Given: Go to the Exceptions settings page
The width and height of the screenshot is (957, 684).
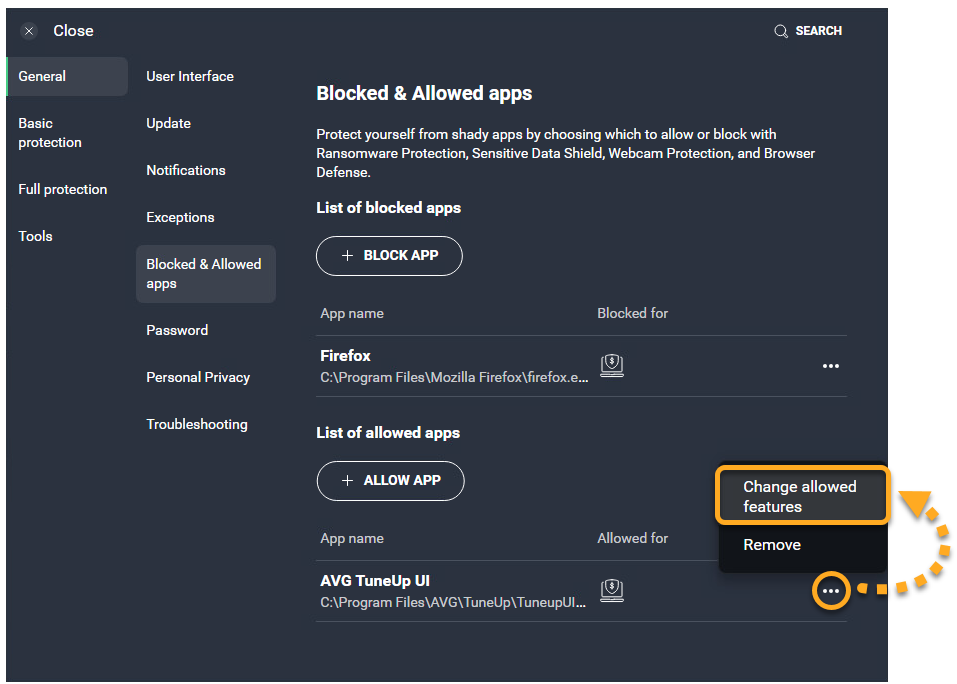Looking at the screenshot, I should point(180,217).
